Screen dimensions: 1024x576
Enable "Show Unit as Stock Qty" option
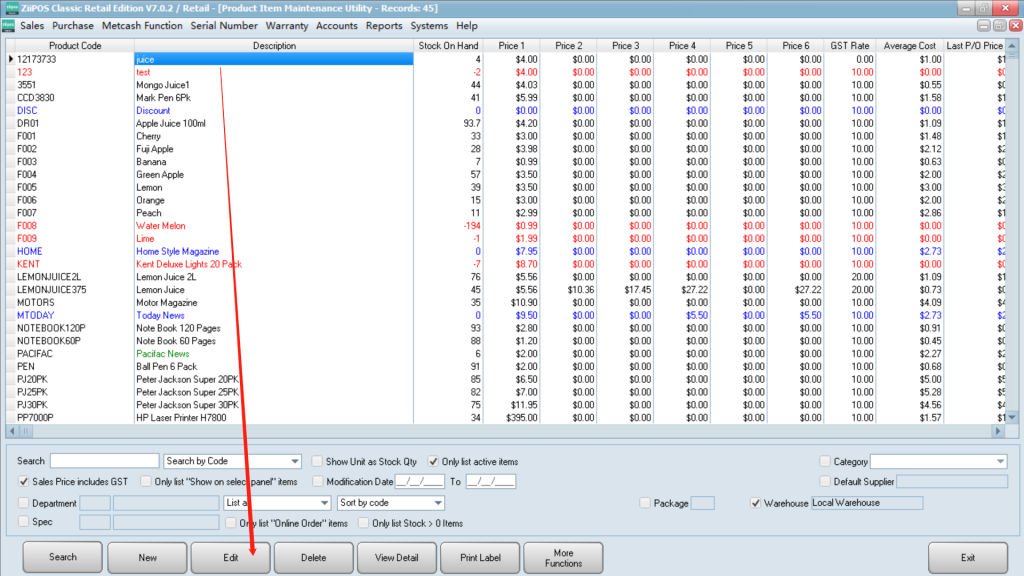pyautogui.click(x=317, y=462)
